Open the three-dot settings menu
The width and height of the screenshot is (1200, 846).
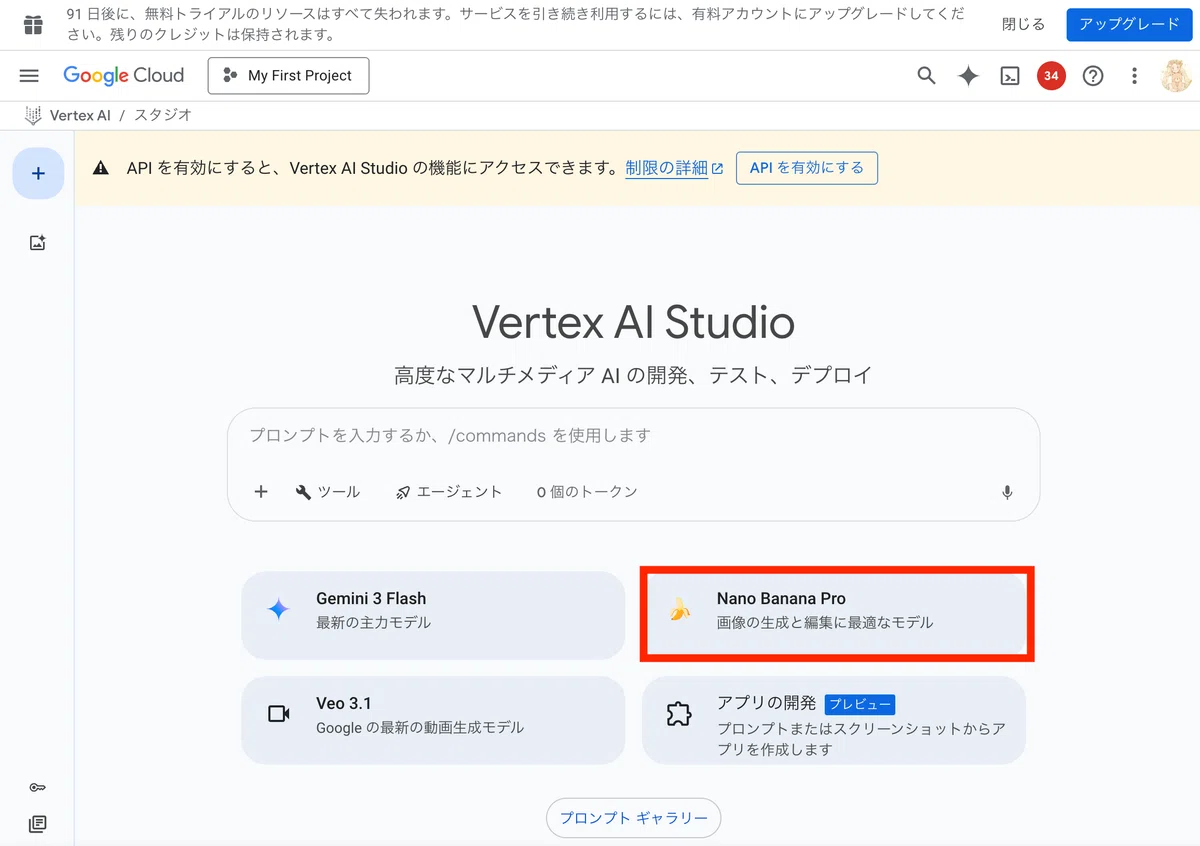pos(1134,76)
